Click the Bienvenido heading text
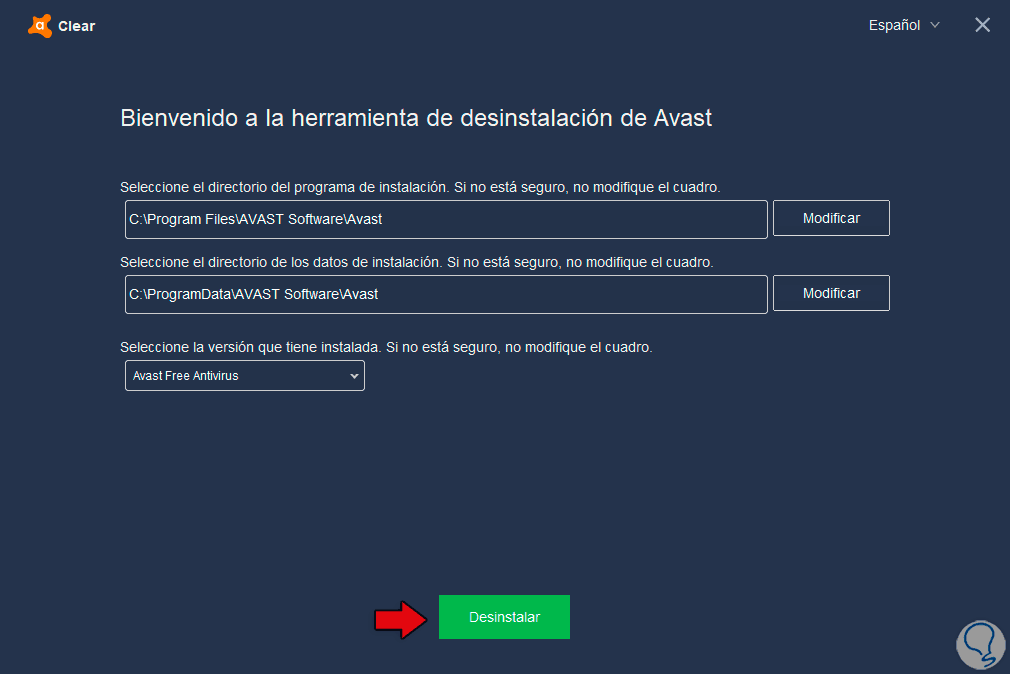 click(416, 118)
